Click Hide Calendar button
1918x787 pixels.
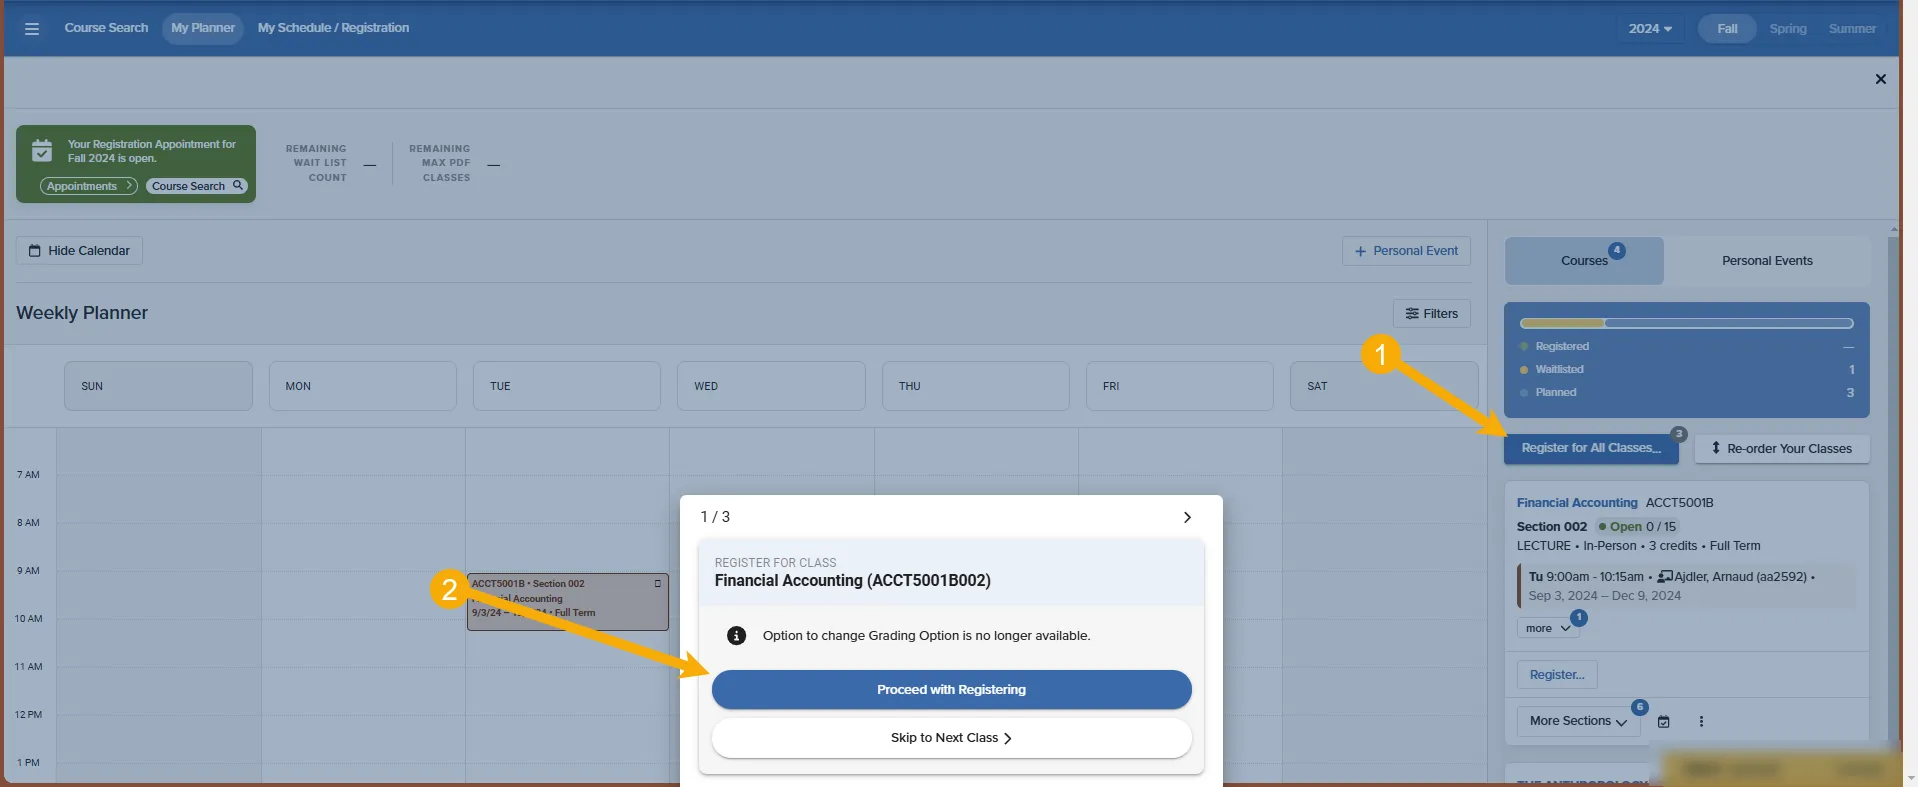point(79,251)
